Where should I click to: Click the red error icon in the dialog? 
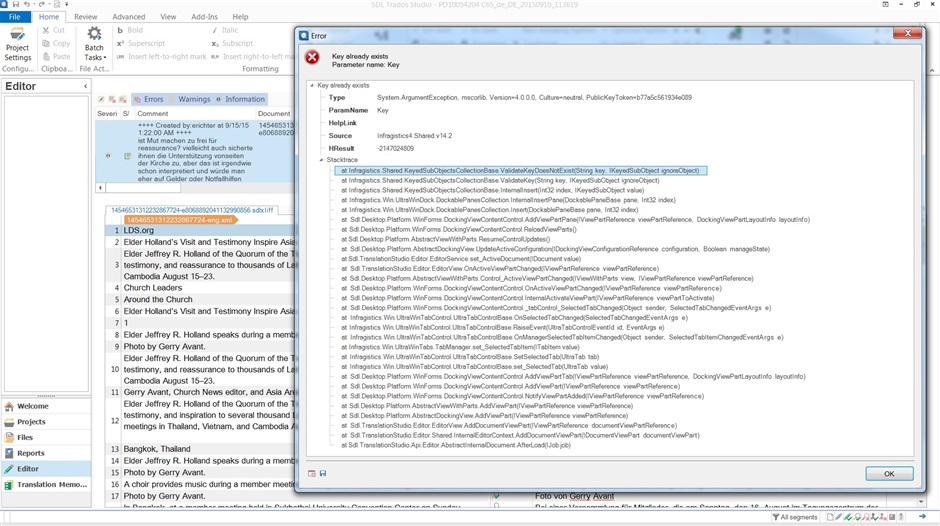(x=312, y=58)
